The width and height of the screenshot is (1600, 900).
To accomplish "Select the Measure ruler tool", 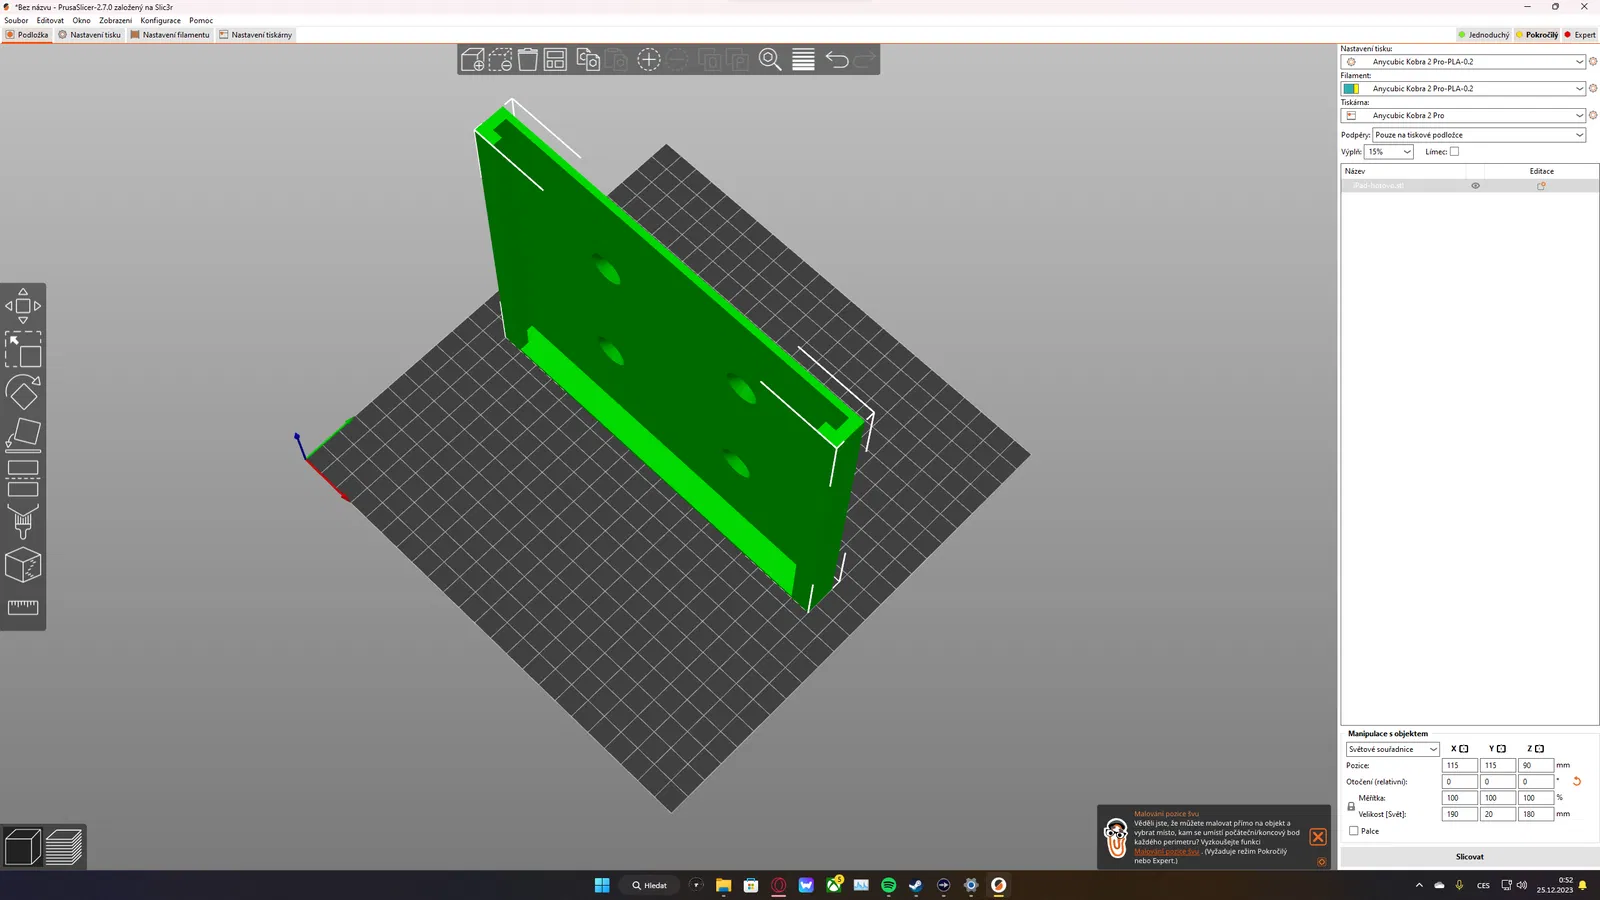I will [23, 607].
